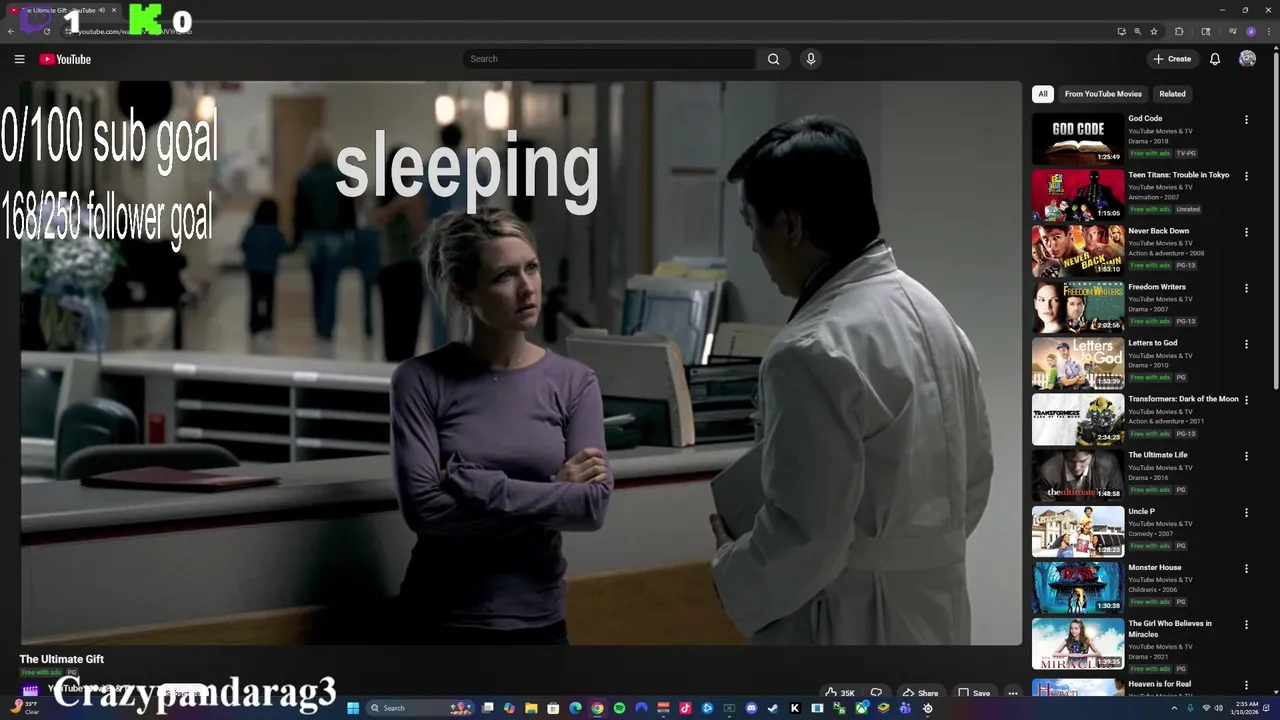Open the YouTube hamburger guide menu
The image size is (1280, 720).
19,59
